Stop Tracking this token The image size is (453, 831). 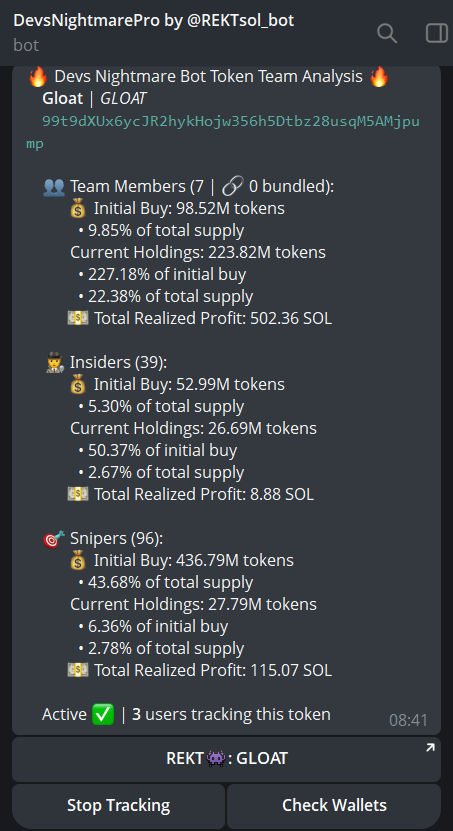(118, 806)
